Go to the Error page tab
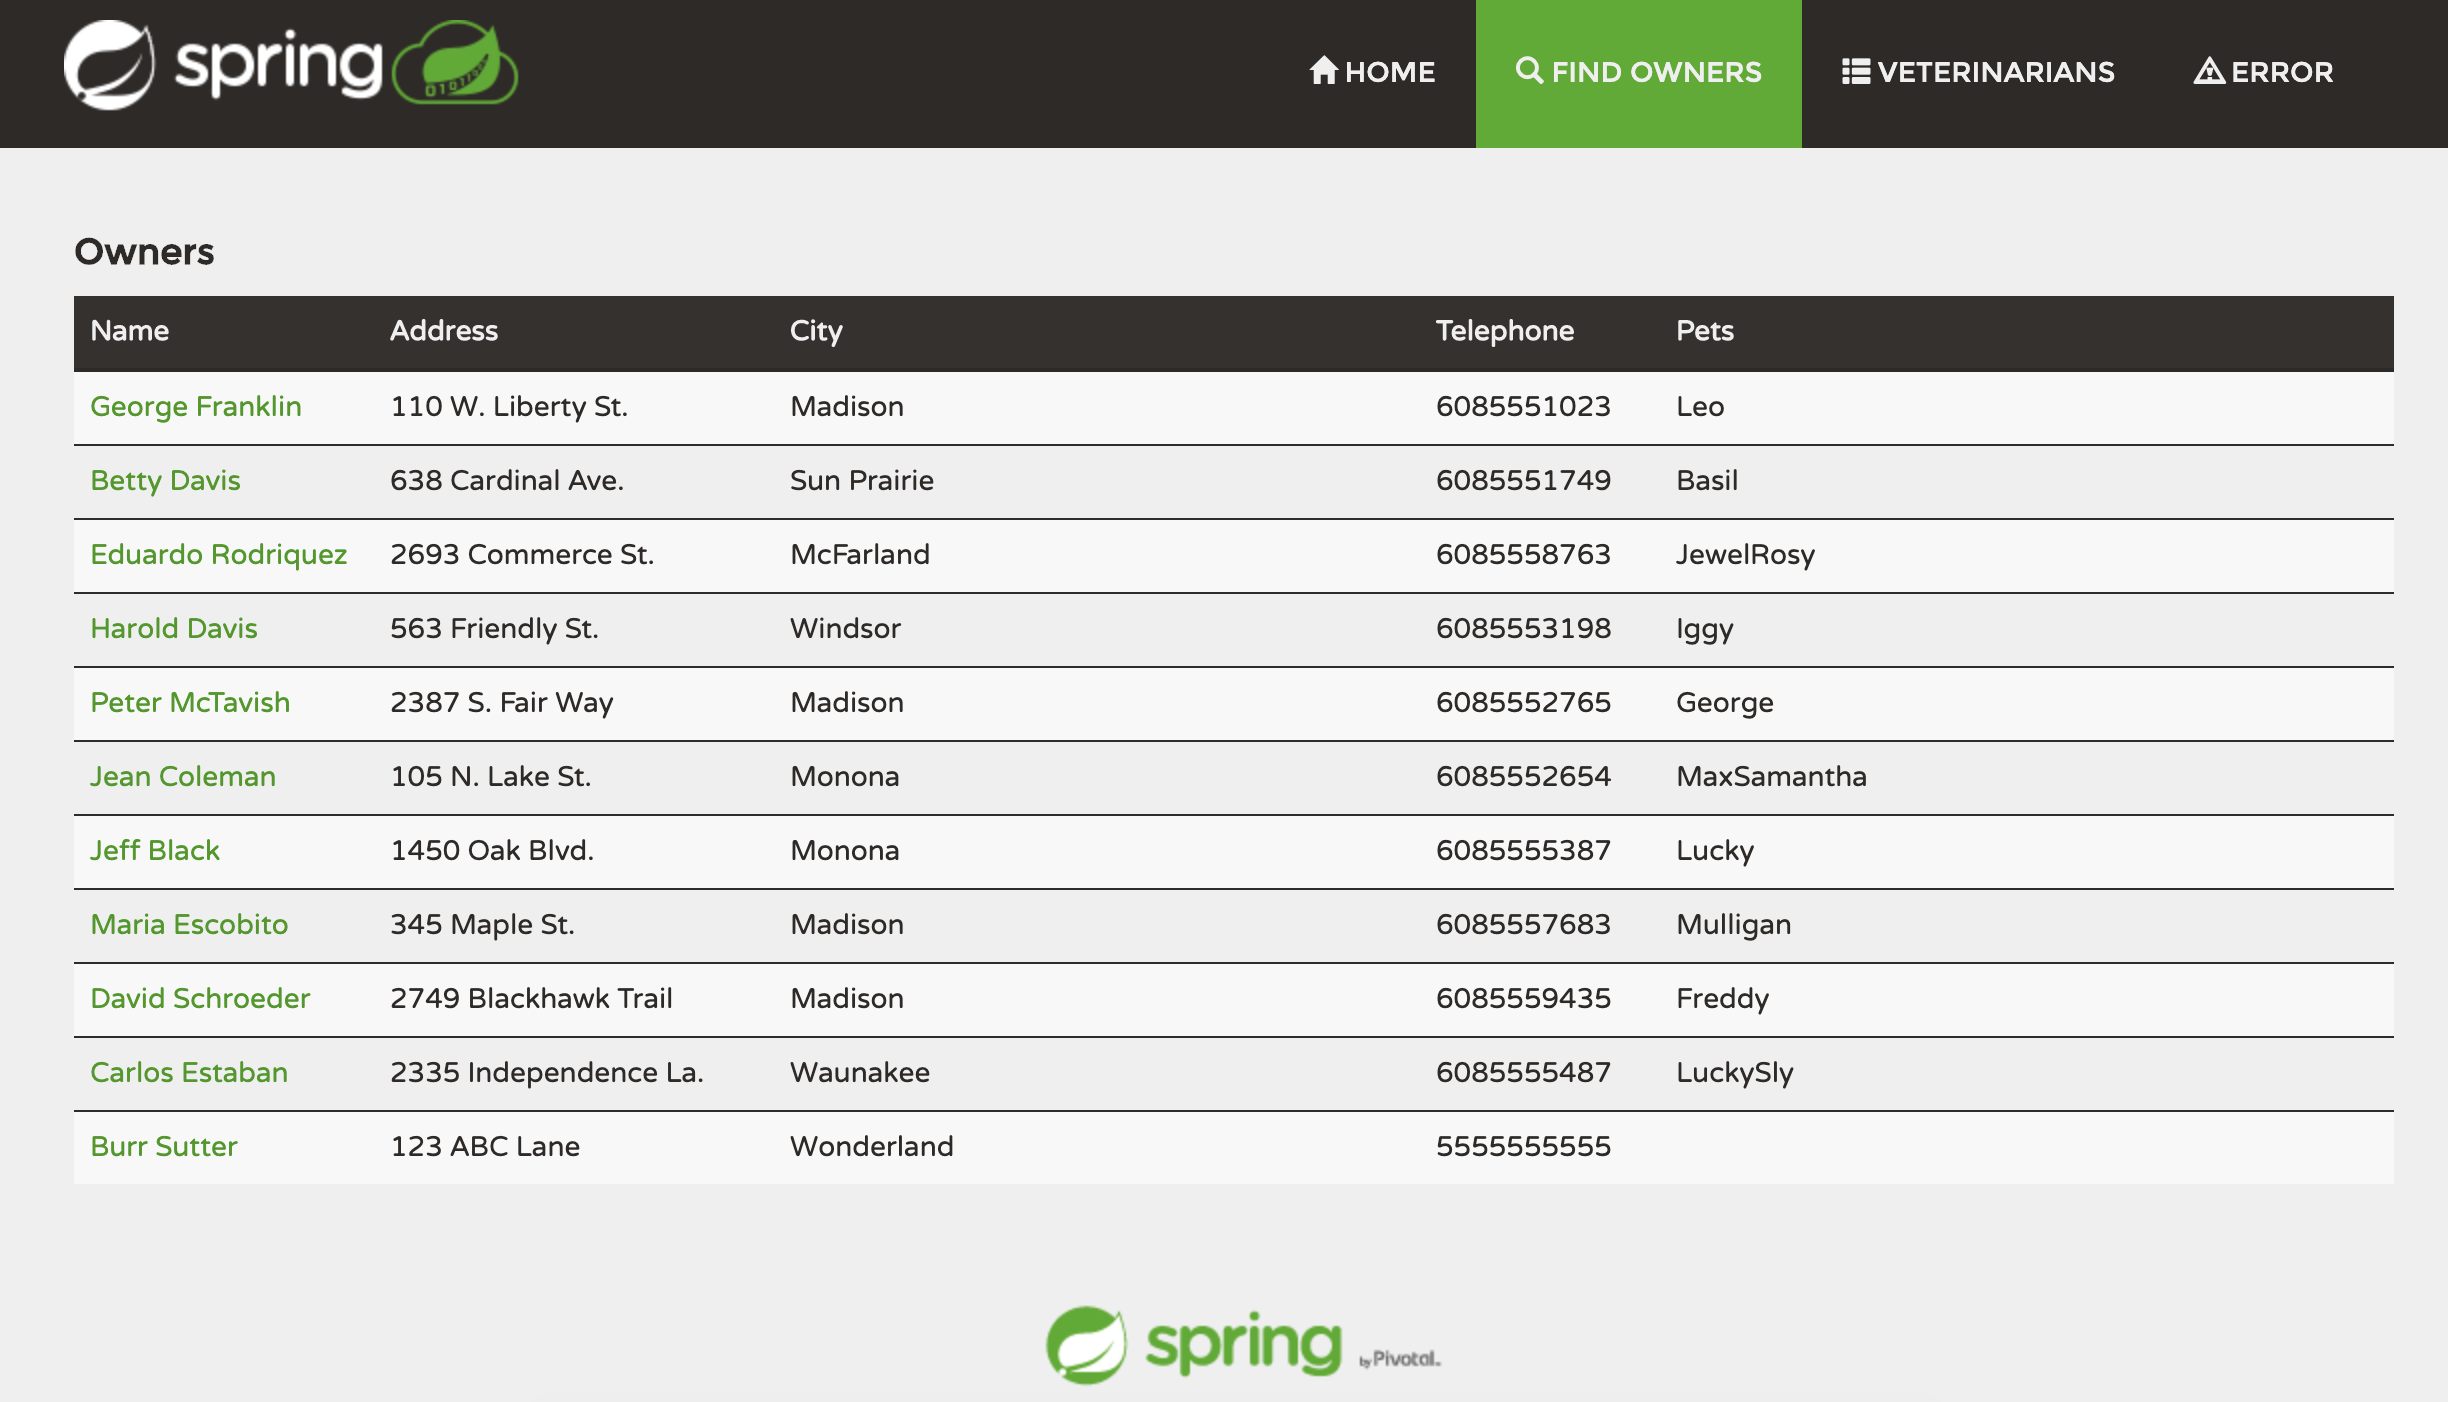2448x1402 pixels. 2281,72
